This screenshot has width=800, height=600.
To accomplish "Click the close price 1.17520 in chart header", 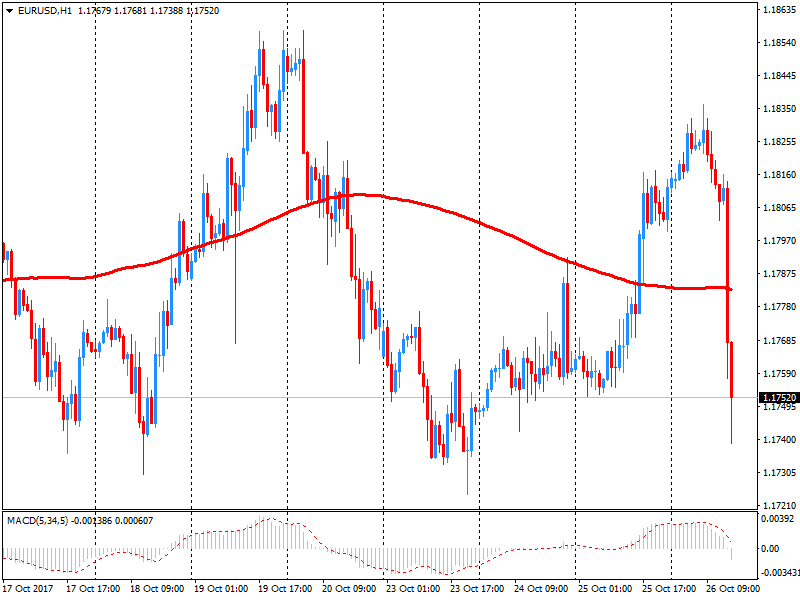I will (203, 11).
